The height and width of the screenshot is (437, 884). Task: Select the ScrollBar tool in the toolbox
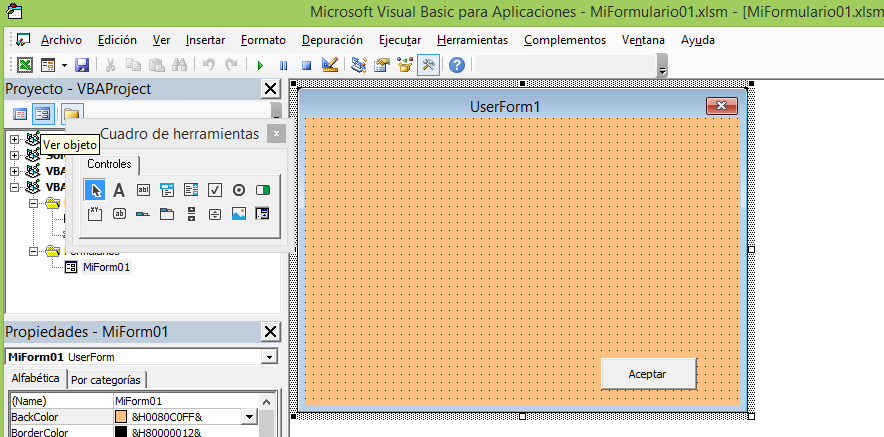(x=191, y=214)
